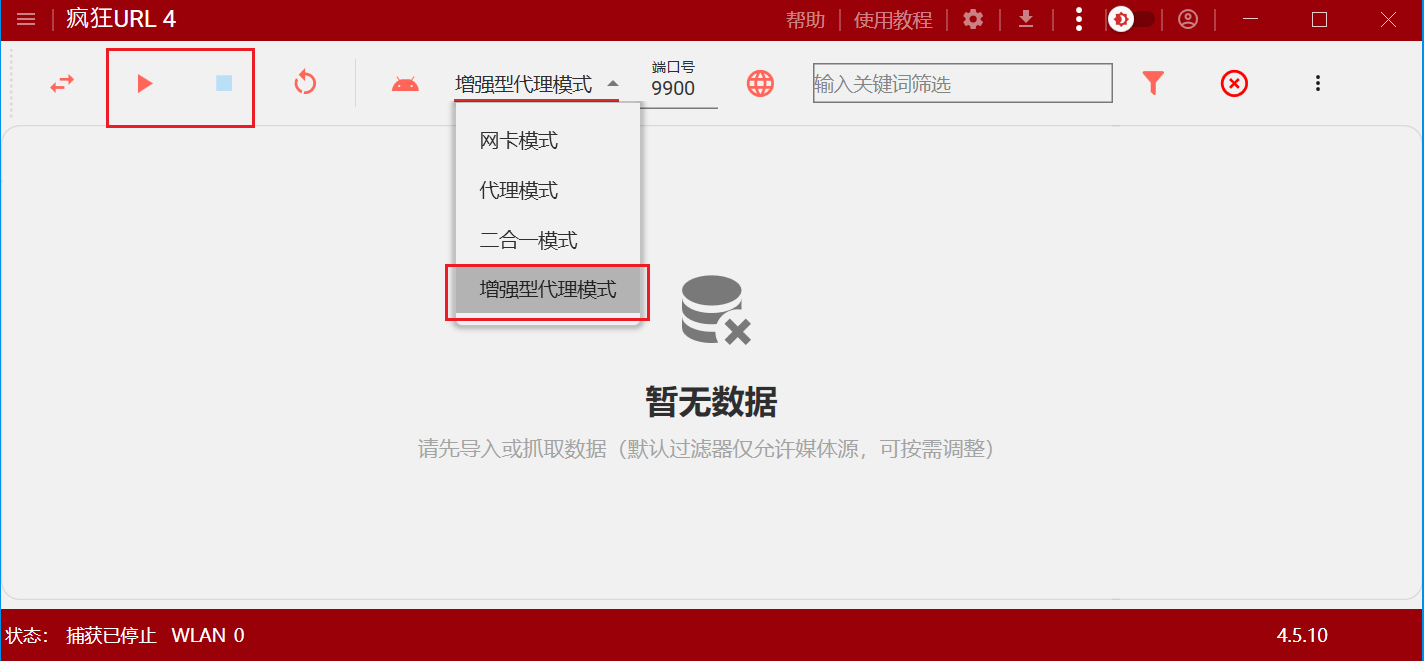Start the capture with the play icon

(144, 84)
